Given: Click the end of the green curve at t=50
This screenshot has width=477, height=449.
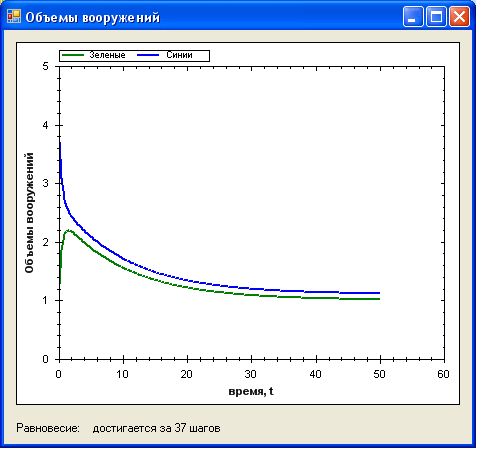Looking at the screenshot, I should [379, 299].
